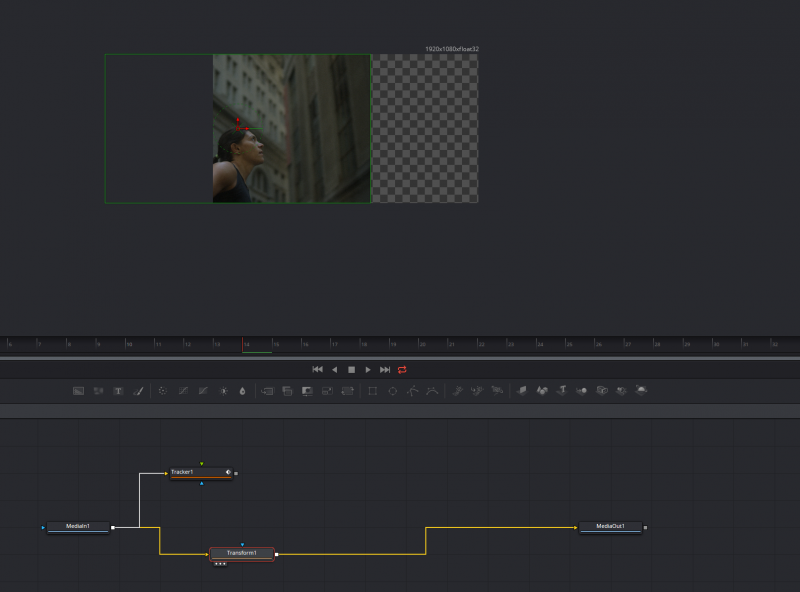800x592 pixels.
Task: Select the Polygon mask tool
Action: [x=412, y=391]
